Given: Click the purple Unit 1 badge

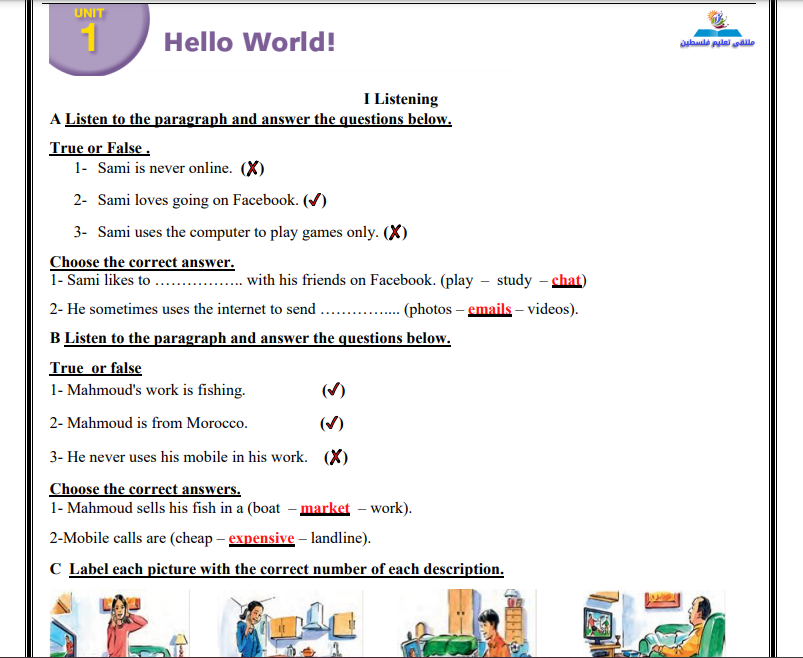Looking at the screenshot, I should 99,39.
